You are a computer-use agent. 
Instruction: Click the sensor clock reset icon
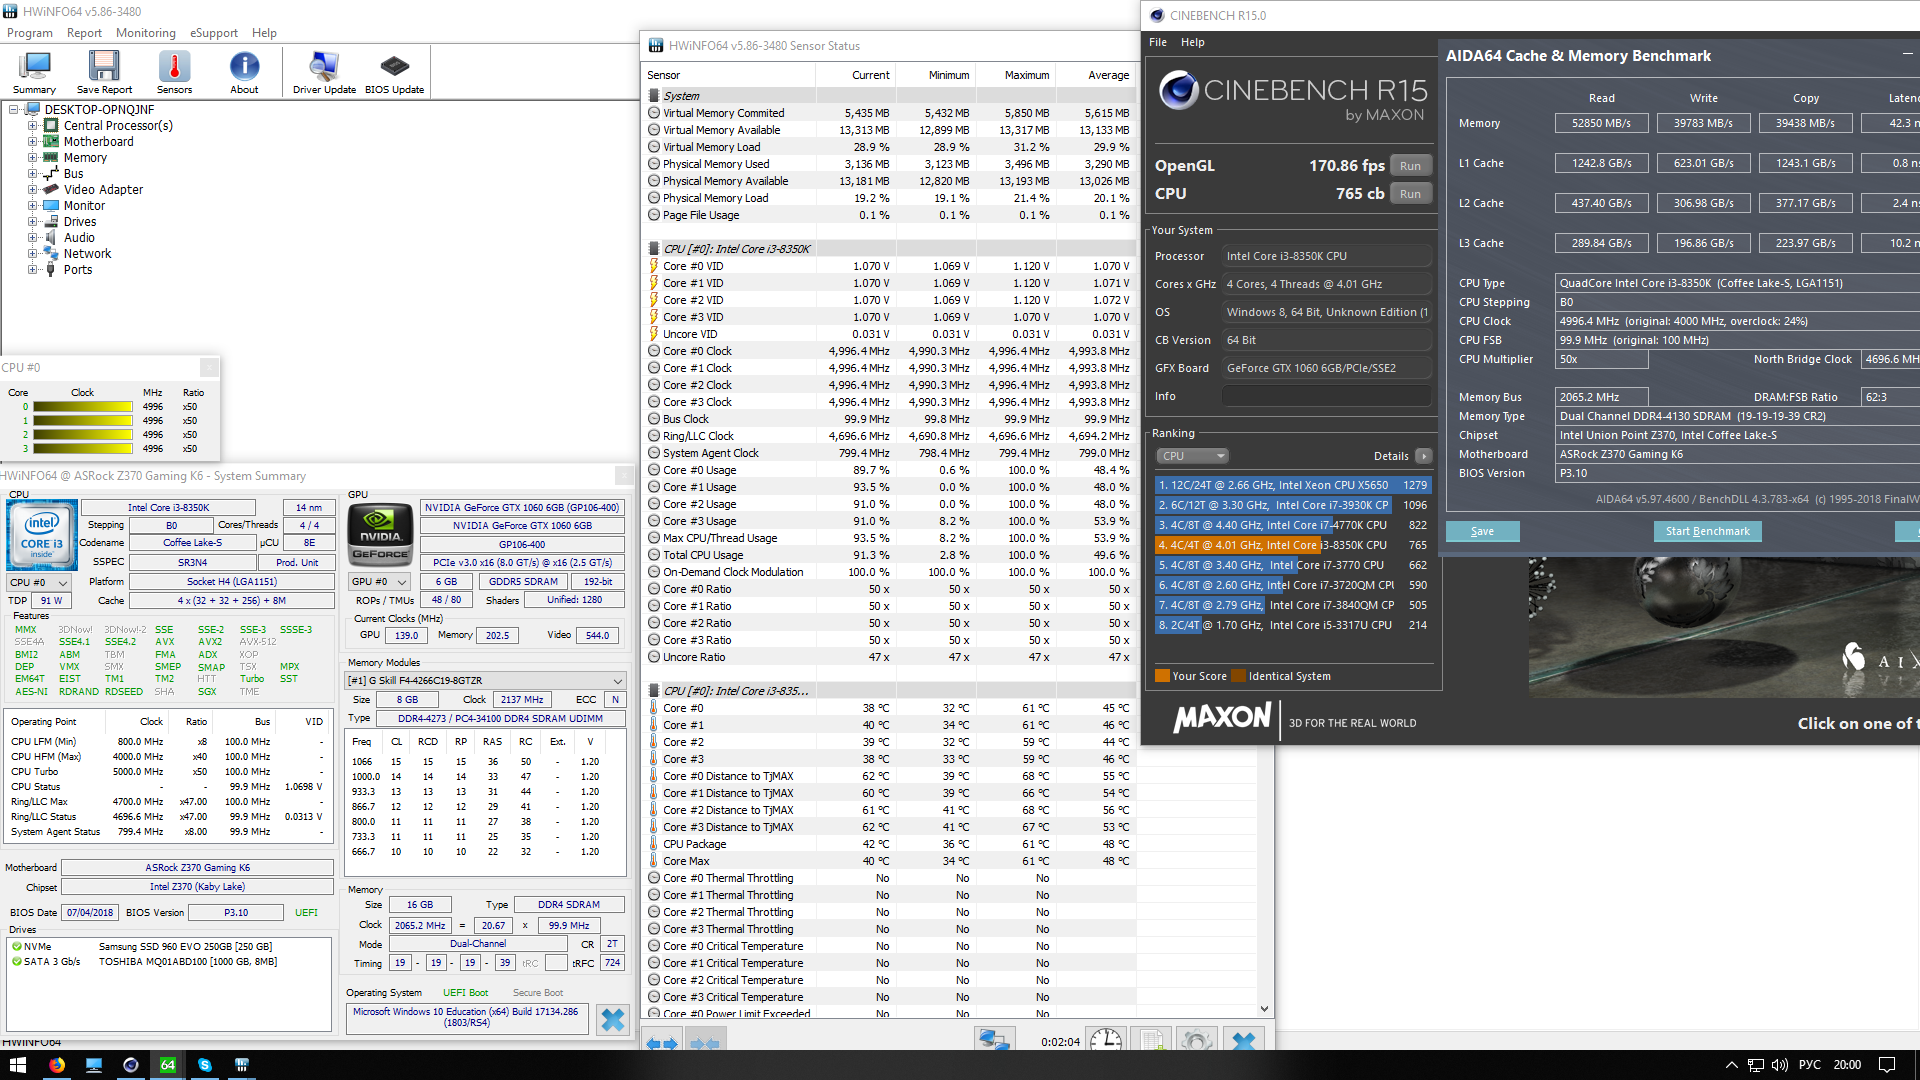(1105, 1041)
